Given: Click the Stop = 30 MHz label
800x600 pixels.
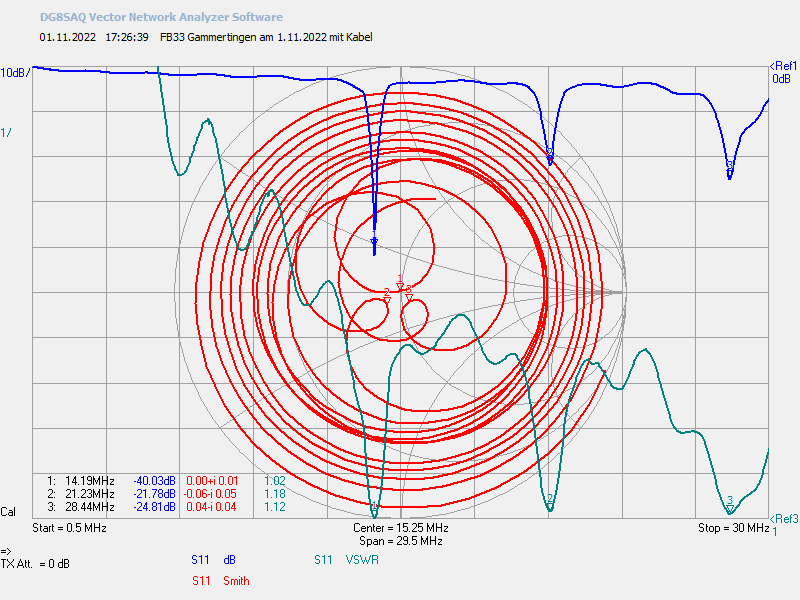Looking at the screenshot, I should click(x=733, y=528).
